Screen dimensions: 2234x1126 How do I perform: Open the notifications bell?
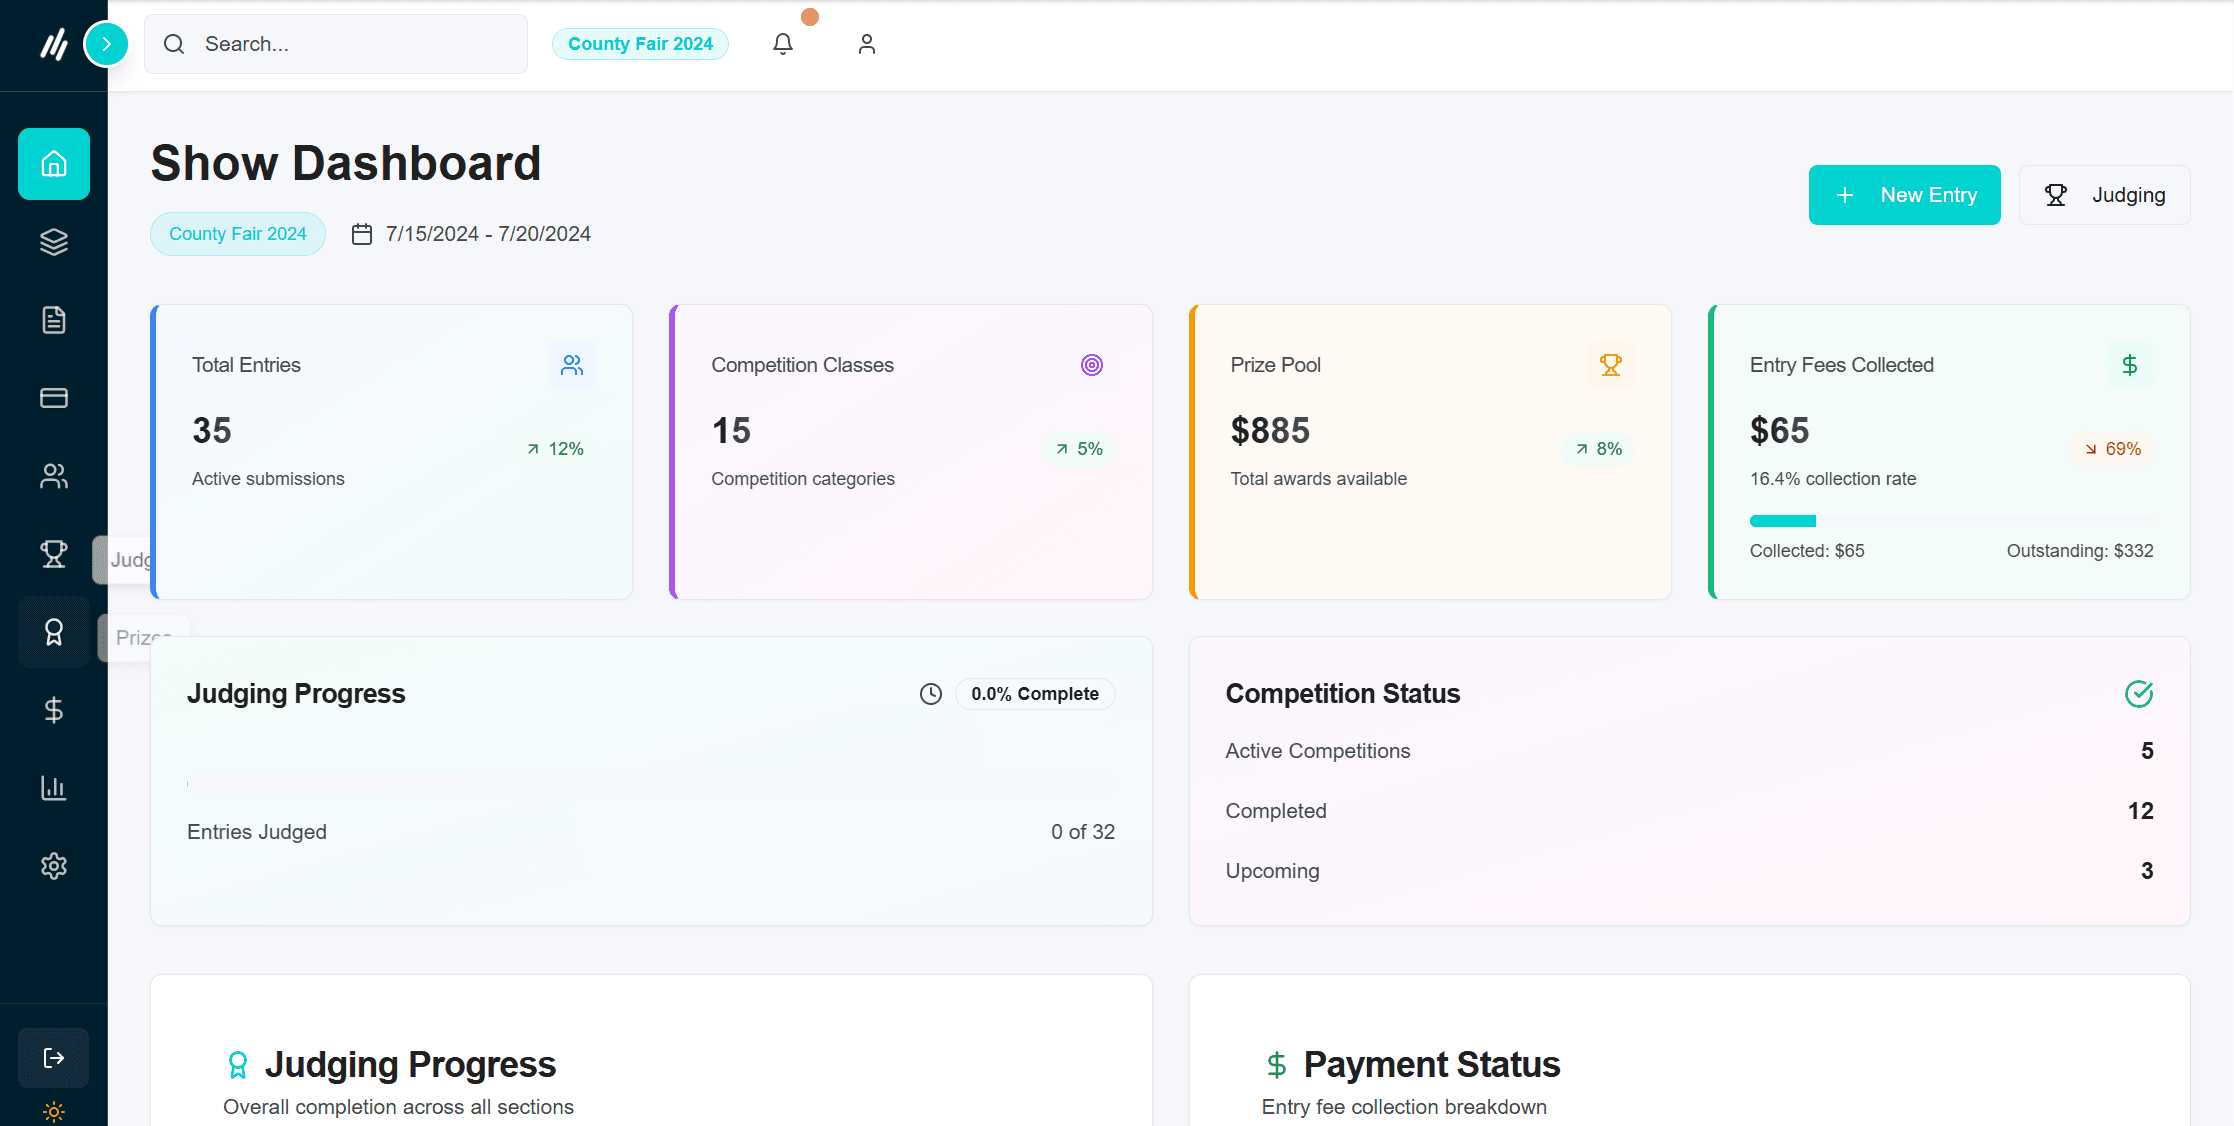pyautogui.click(x=783, y=44)
